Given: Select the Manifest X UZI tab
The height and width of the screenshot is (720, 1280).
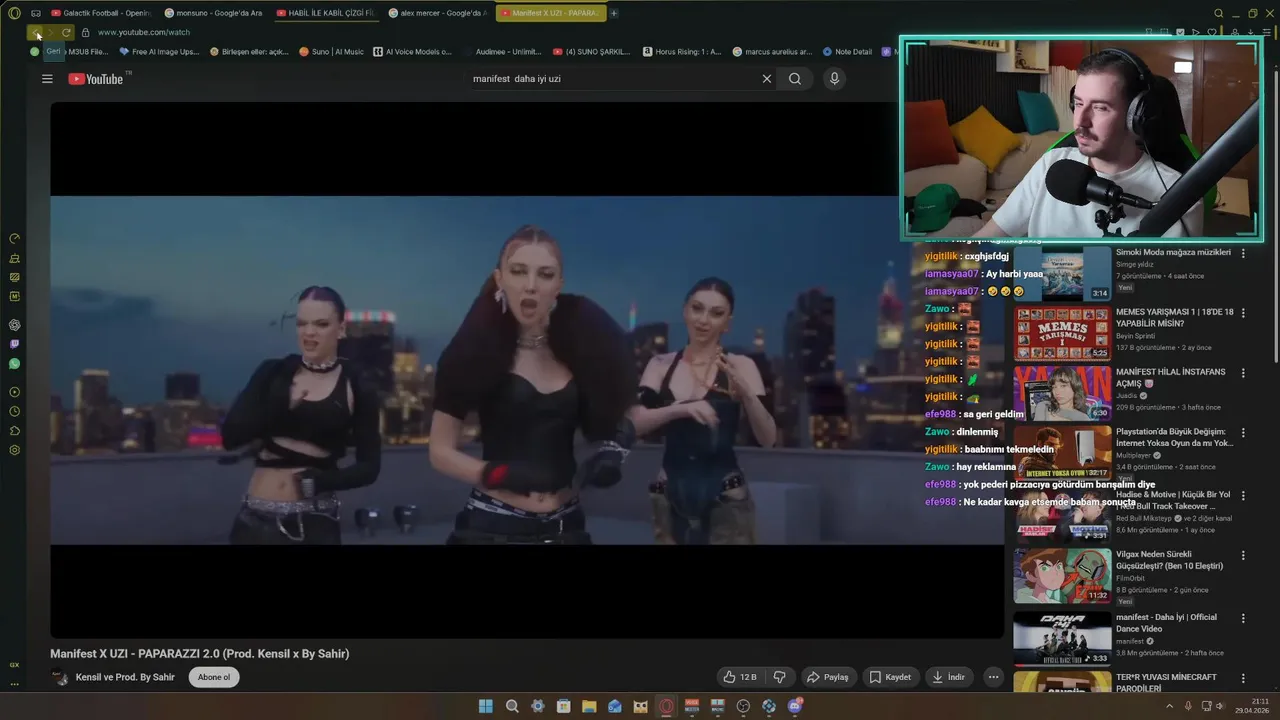Looking at the screenshot, I should [x=550, y=13].
